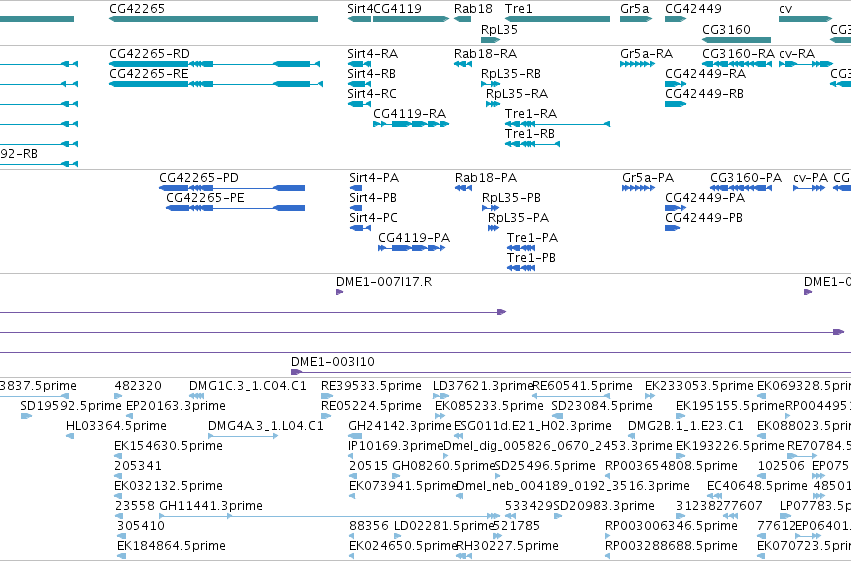
Task: Select the Gr5a-PA protein glyph
Action: [x=639, y=188]
